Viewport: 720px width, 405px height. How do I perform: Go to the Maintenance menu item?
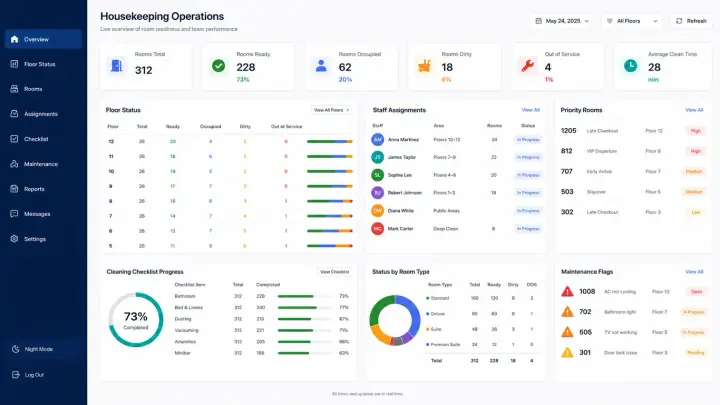43,163
